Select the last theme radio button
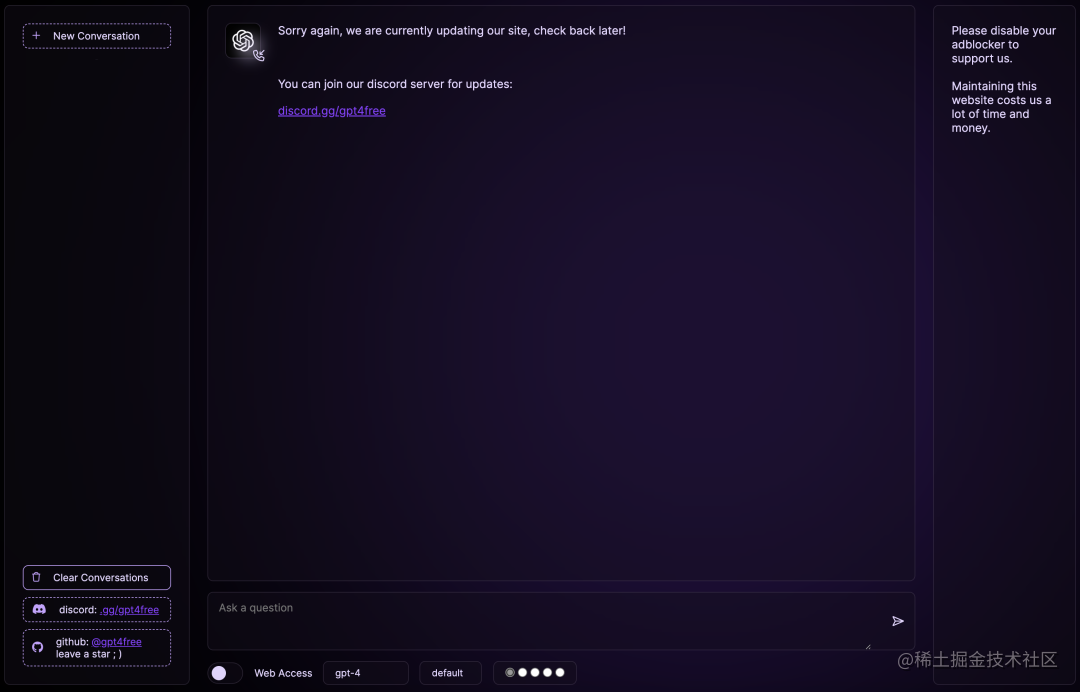This screenshot has width=1080, height=692. [560, 673]
